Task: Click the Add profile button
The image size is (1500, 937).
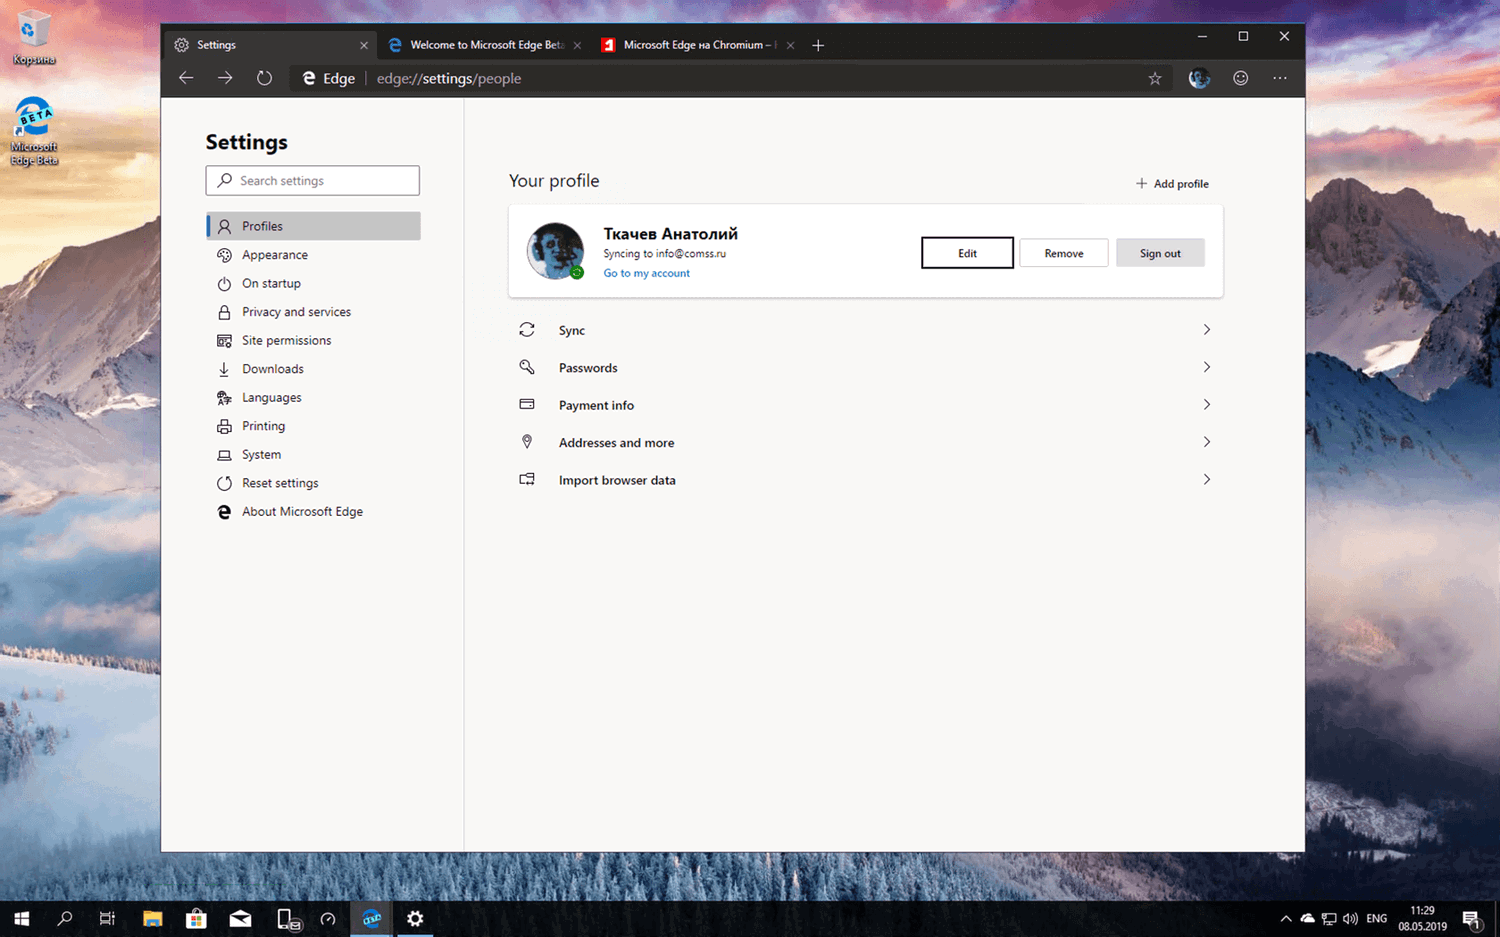Action: [x=1172, y=184]
